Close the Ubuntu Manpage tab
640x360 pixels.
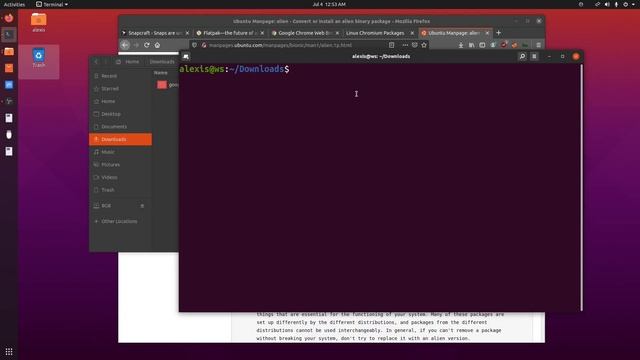pyautogui.click(x=487, y=33)
